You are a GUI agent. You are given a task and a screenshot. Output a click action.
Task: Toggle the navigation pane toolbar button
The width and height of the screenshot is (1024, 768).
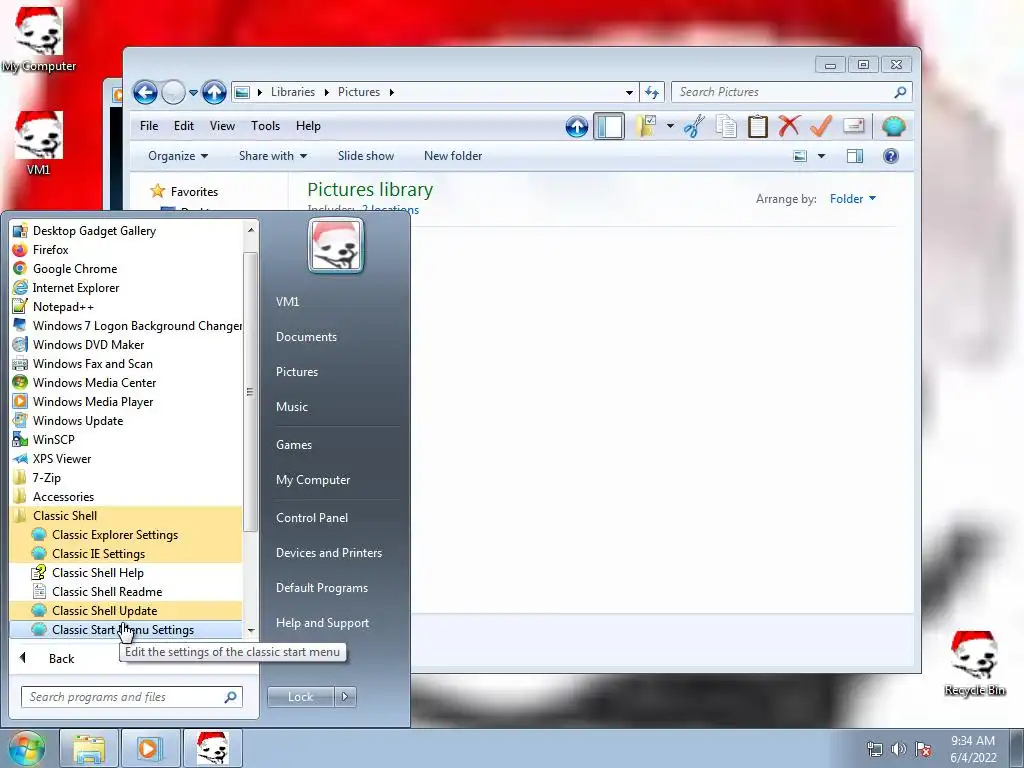click(609, 126)
